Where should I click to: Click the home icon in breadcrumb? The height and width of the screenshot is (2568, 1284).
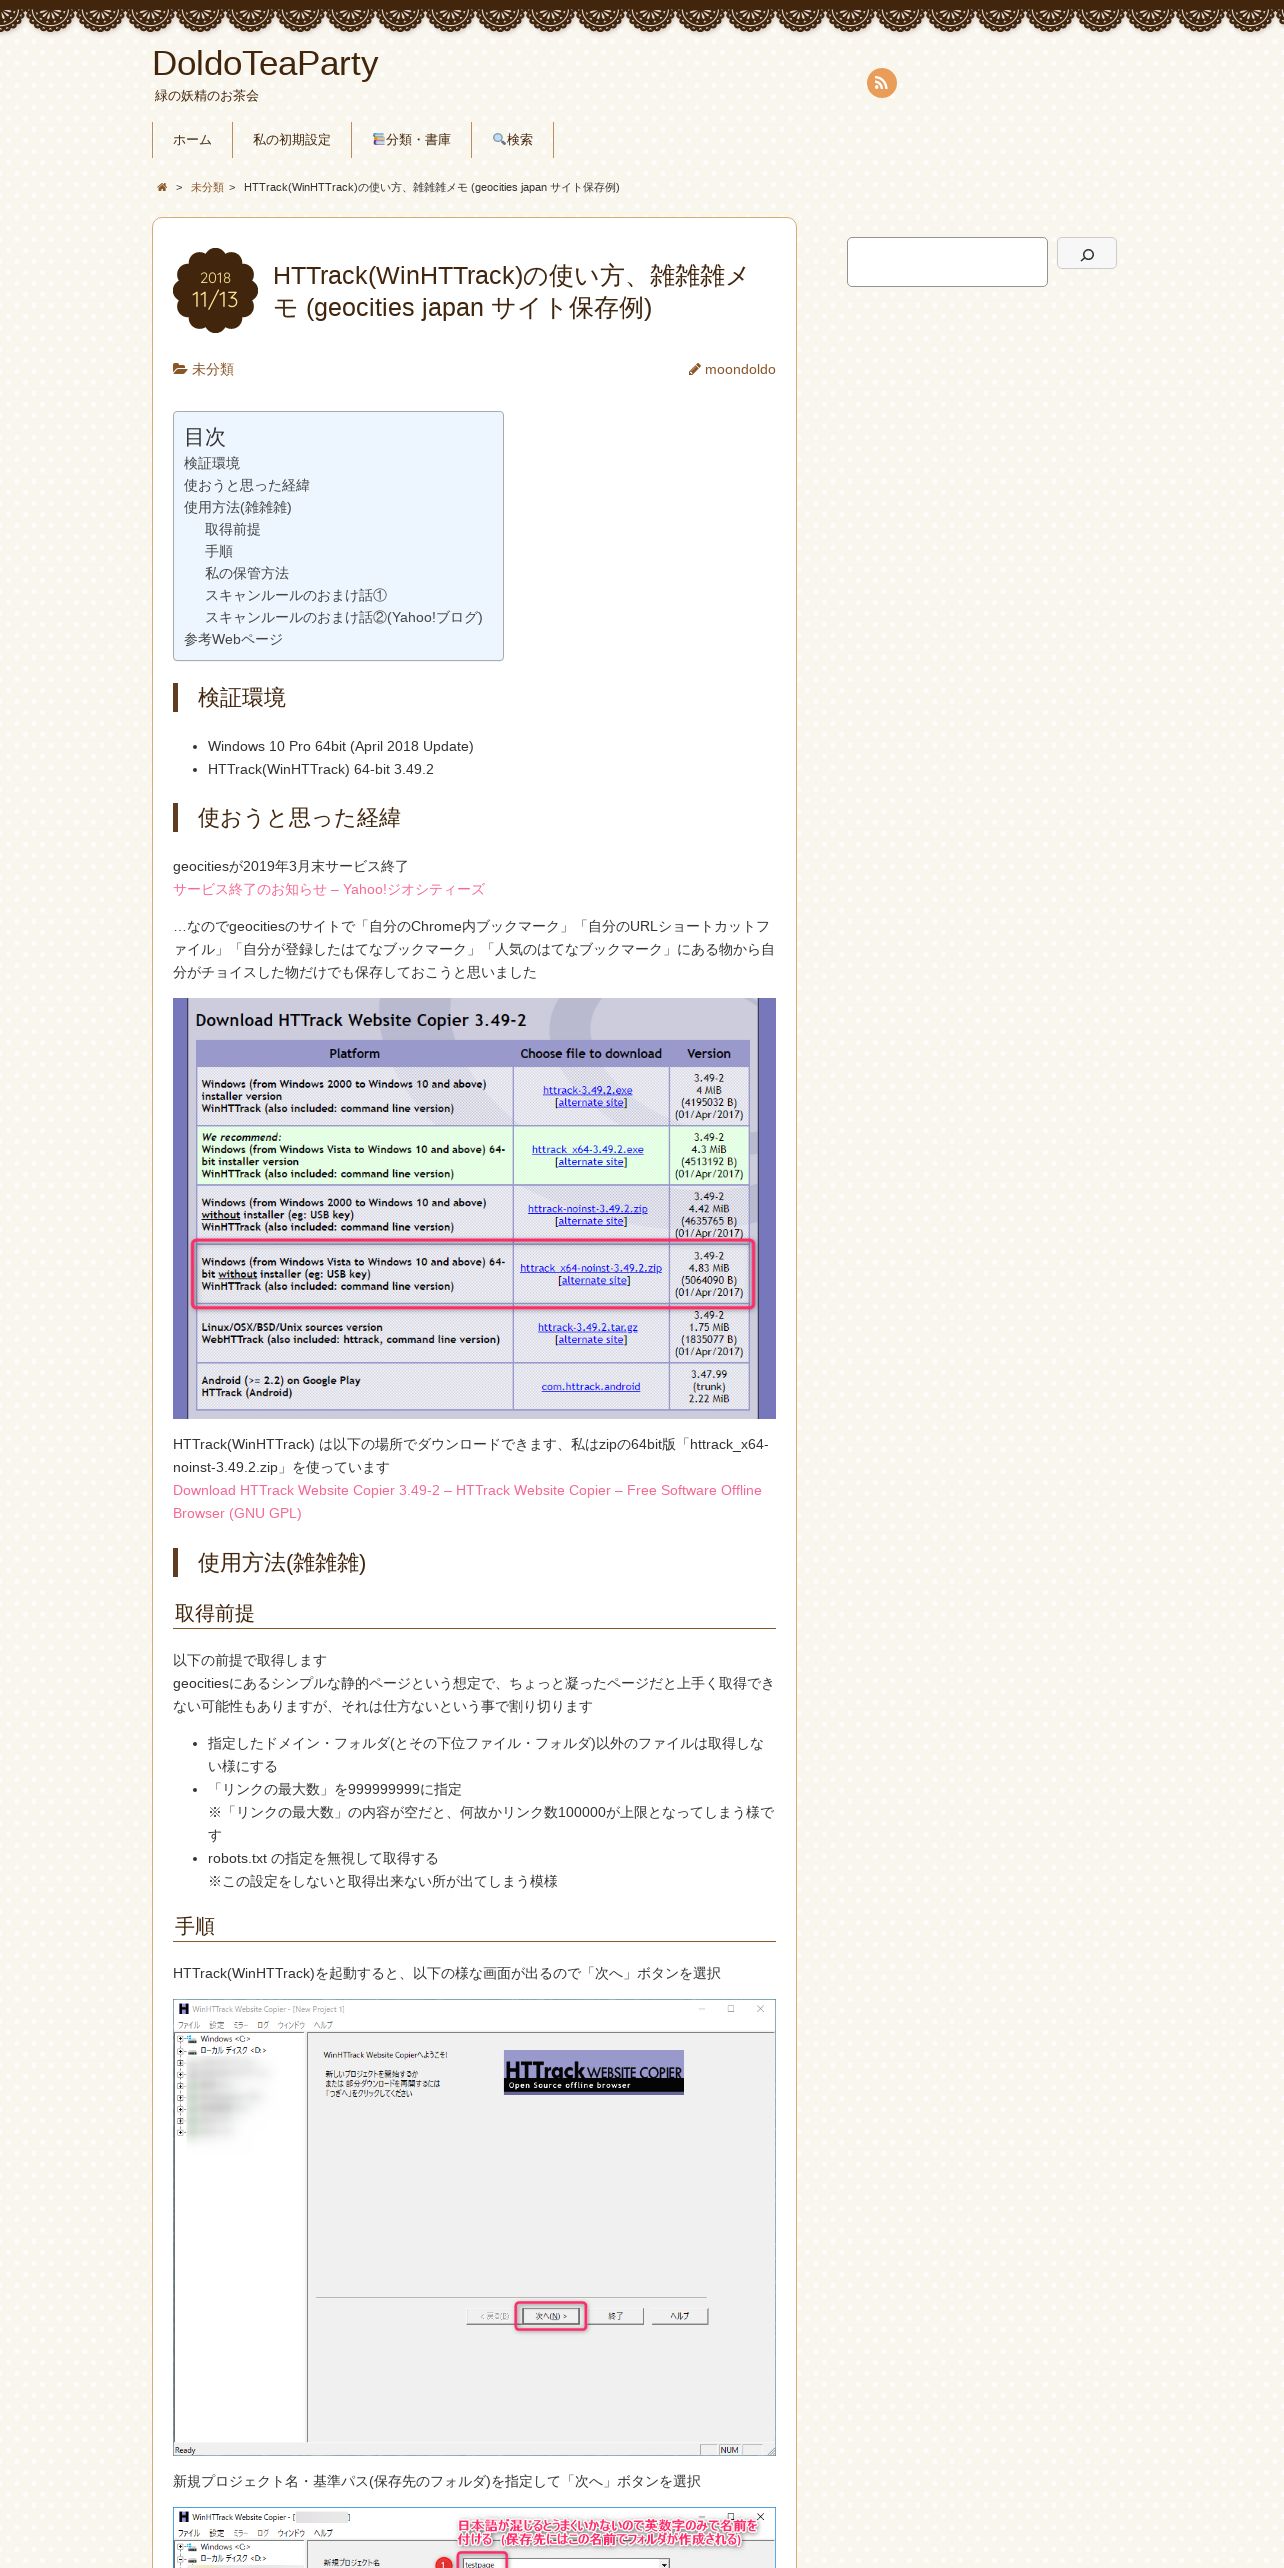[162, 187]
